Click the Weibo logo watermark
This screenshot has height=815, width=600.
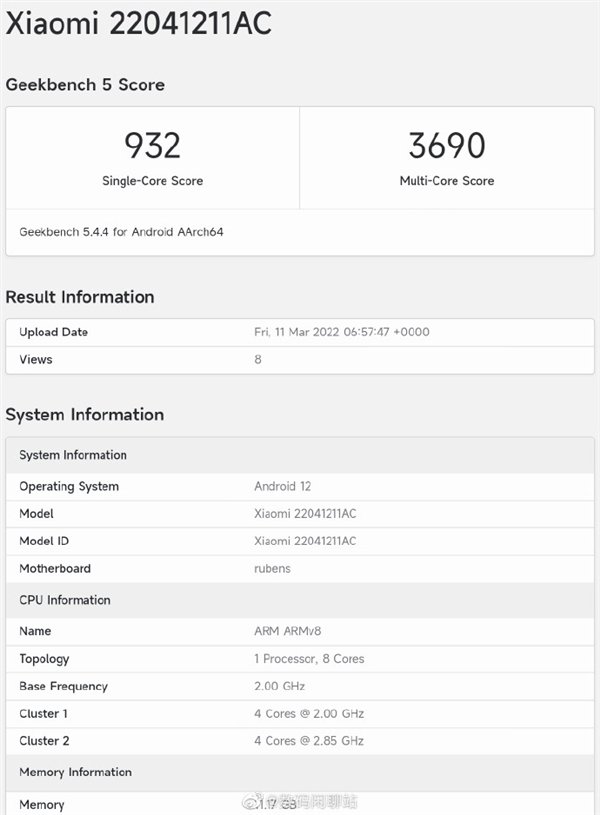250,801
